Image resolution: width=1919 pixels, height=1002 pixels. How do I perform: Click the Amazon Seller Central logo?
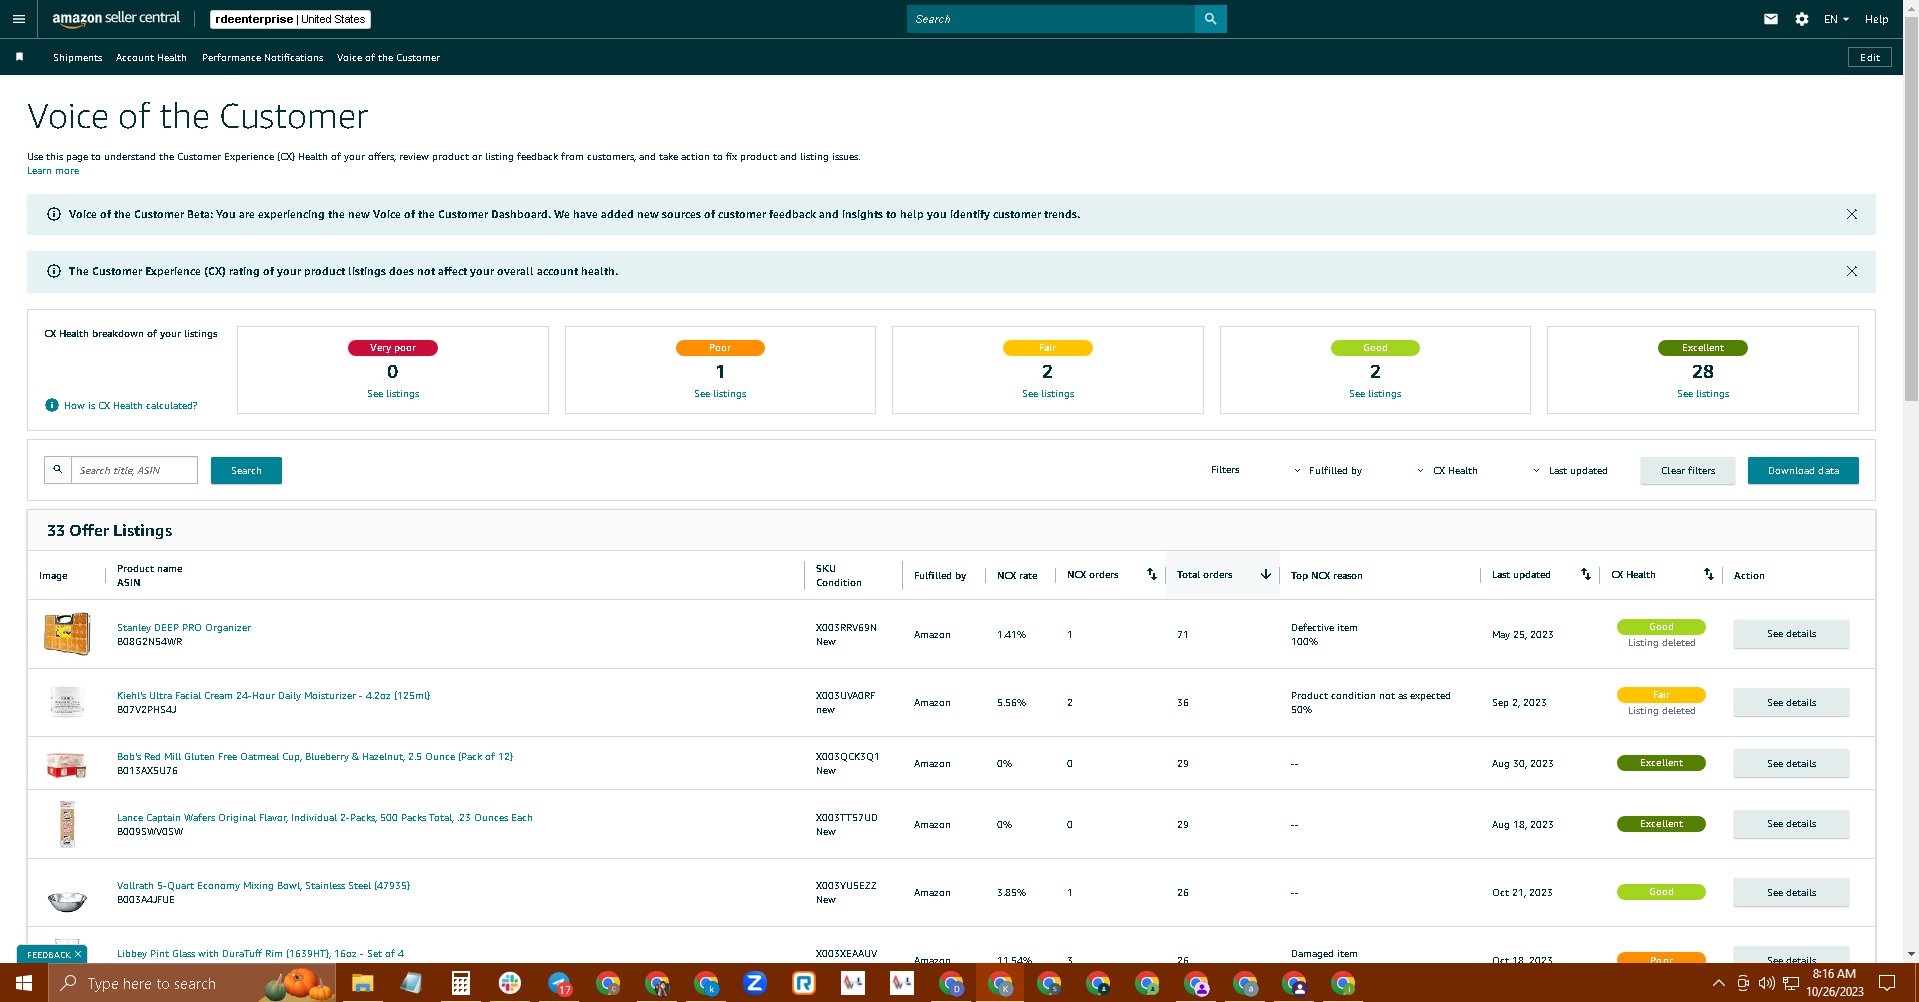(116, 18)
